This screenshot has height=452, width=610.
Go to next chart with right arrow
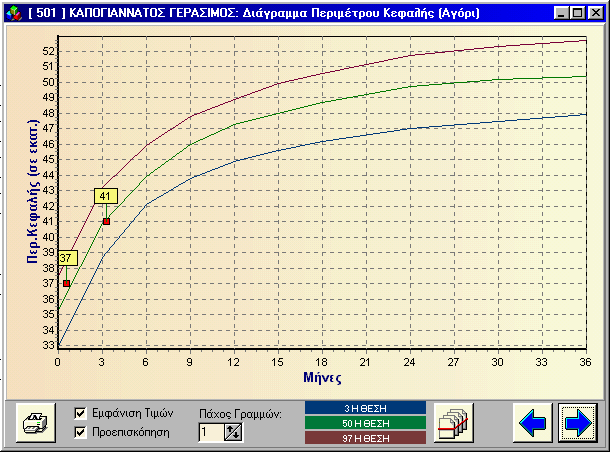578,423
